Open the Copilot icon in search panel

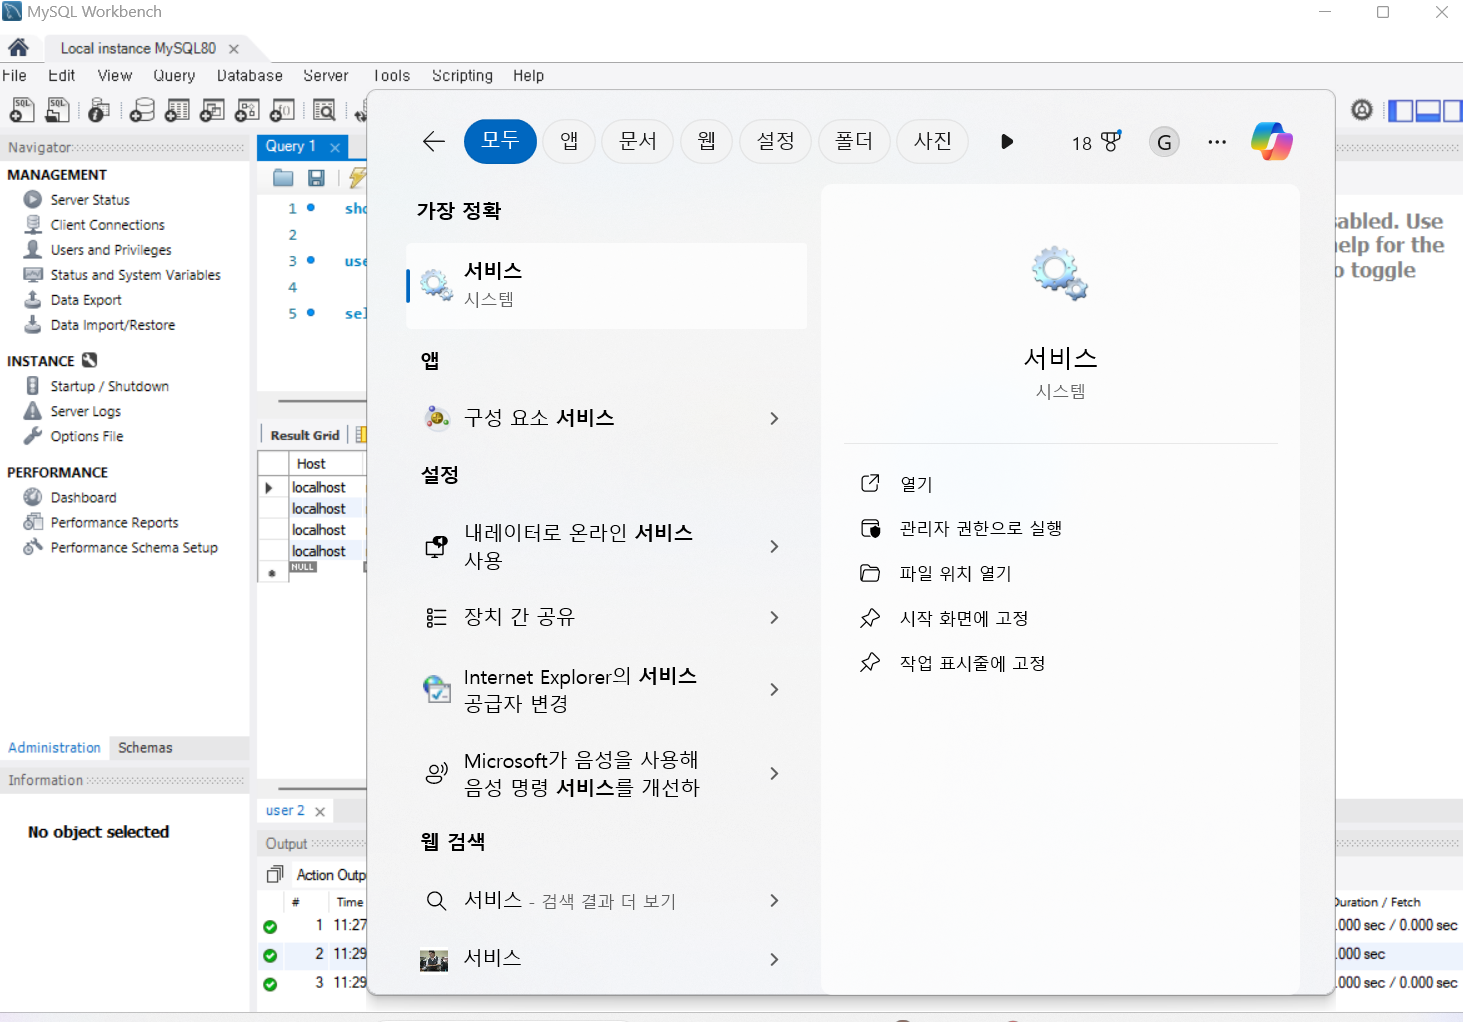click(1272, 141)
